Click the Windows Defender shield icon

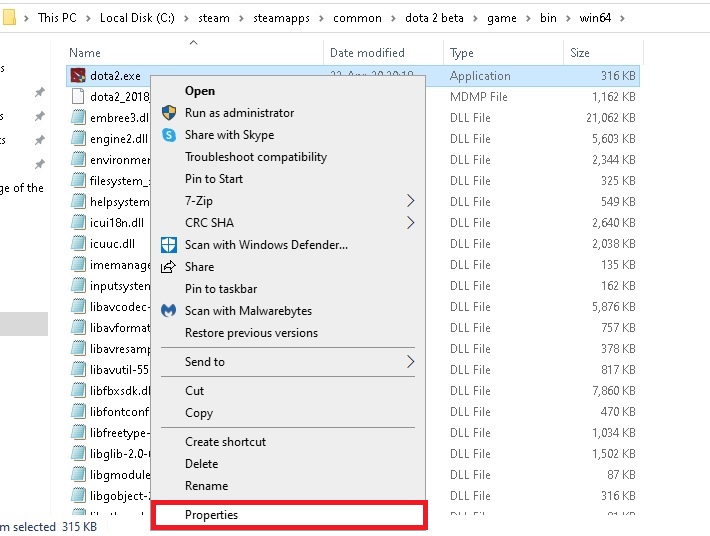click(169, 245)
